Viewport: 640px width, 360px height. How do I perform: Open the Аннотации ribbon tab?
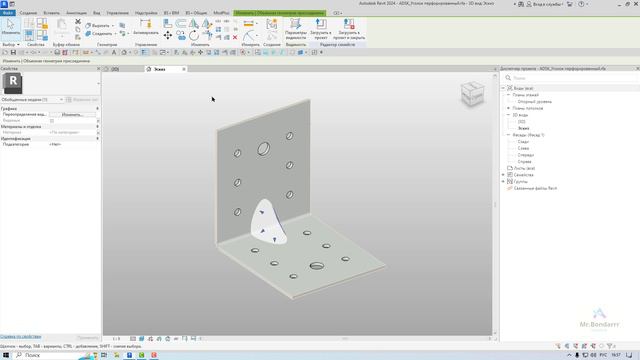pos(76,13)
